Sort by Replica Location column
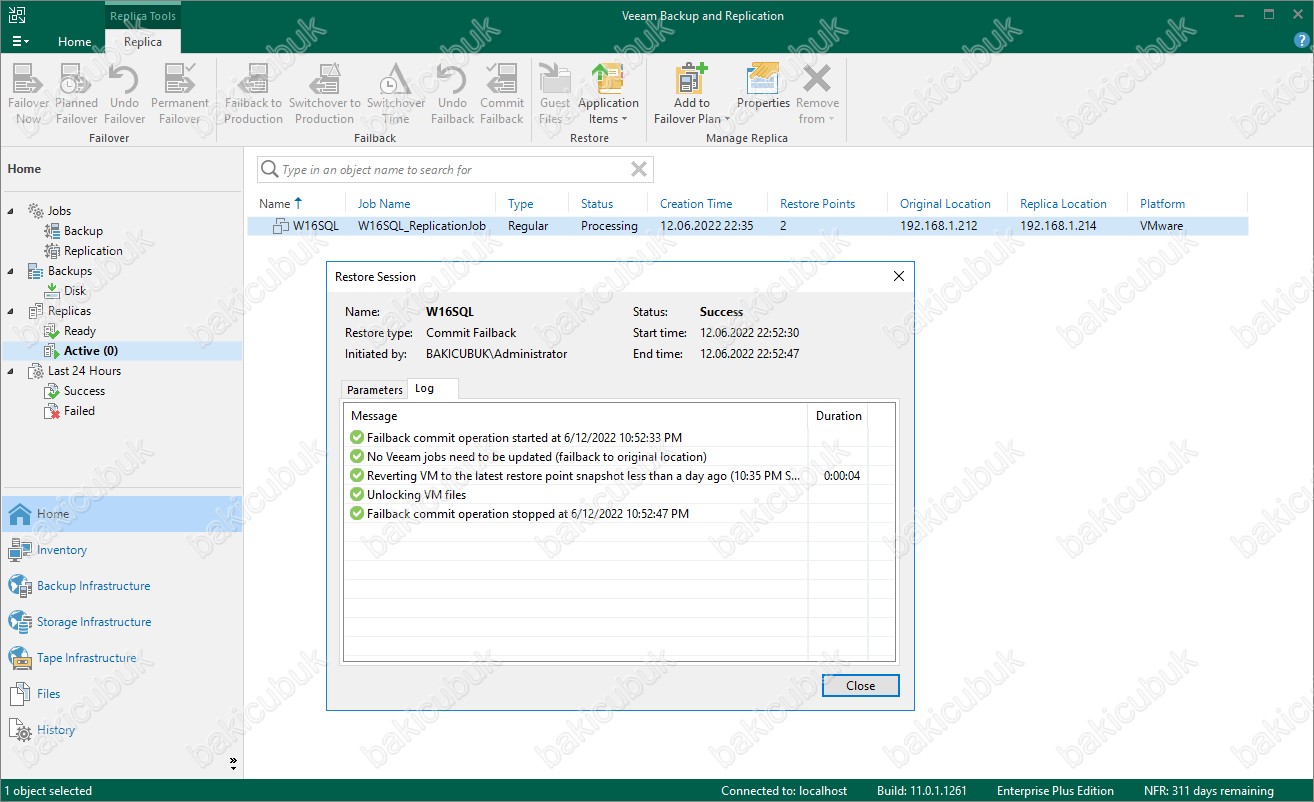 pos(1063,204)
